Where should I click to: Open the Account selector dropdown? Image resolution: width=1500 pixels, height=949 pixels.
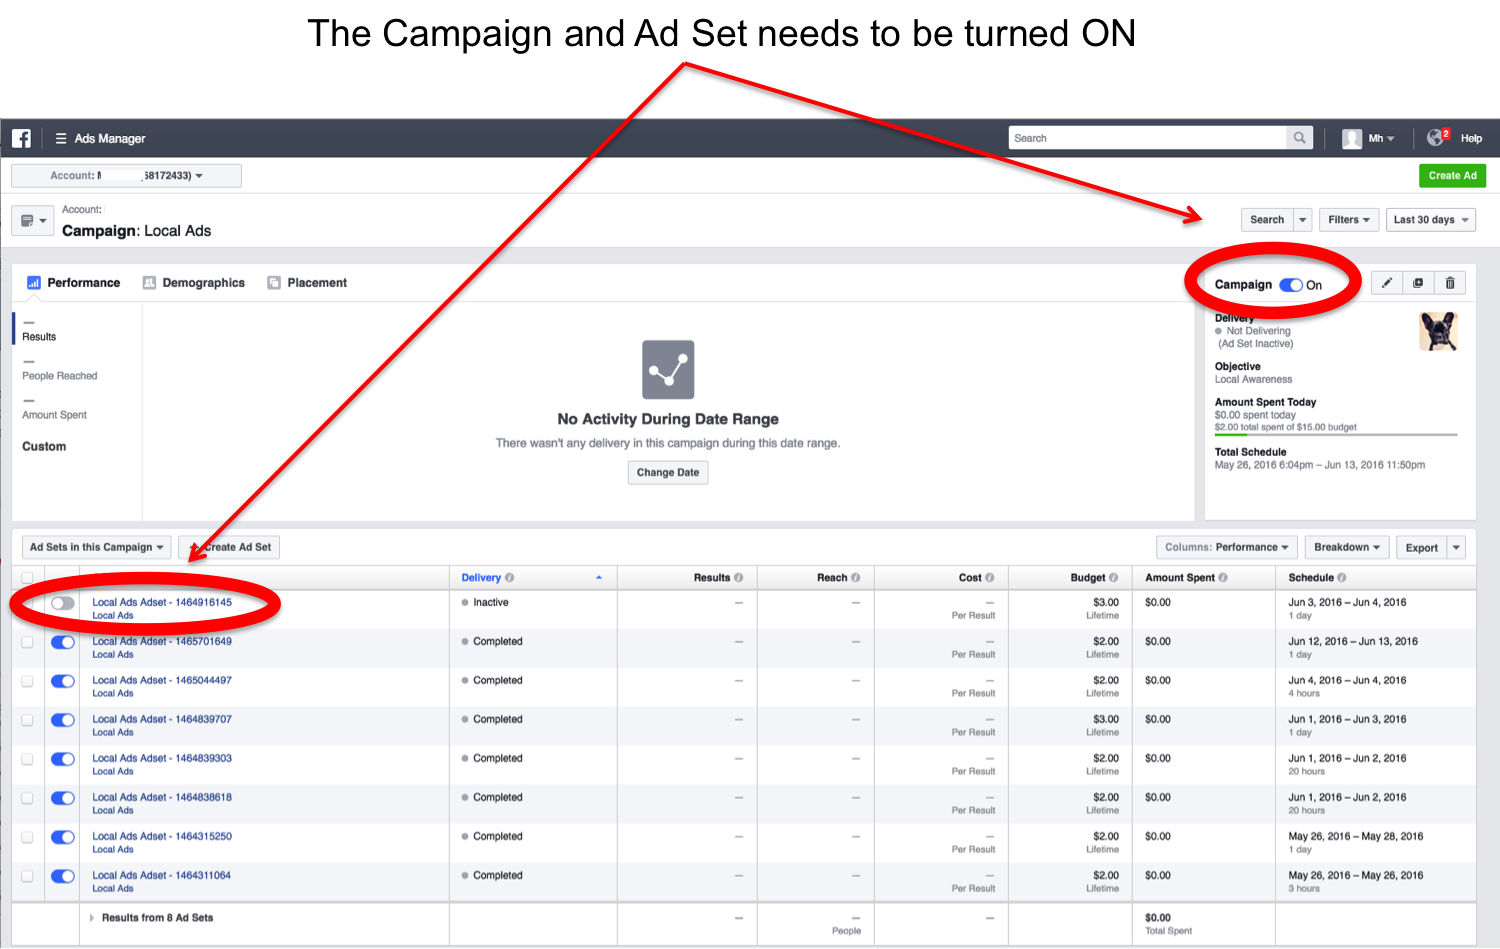(x=126, y=176)
